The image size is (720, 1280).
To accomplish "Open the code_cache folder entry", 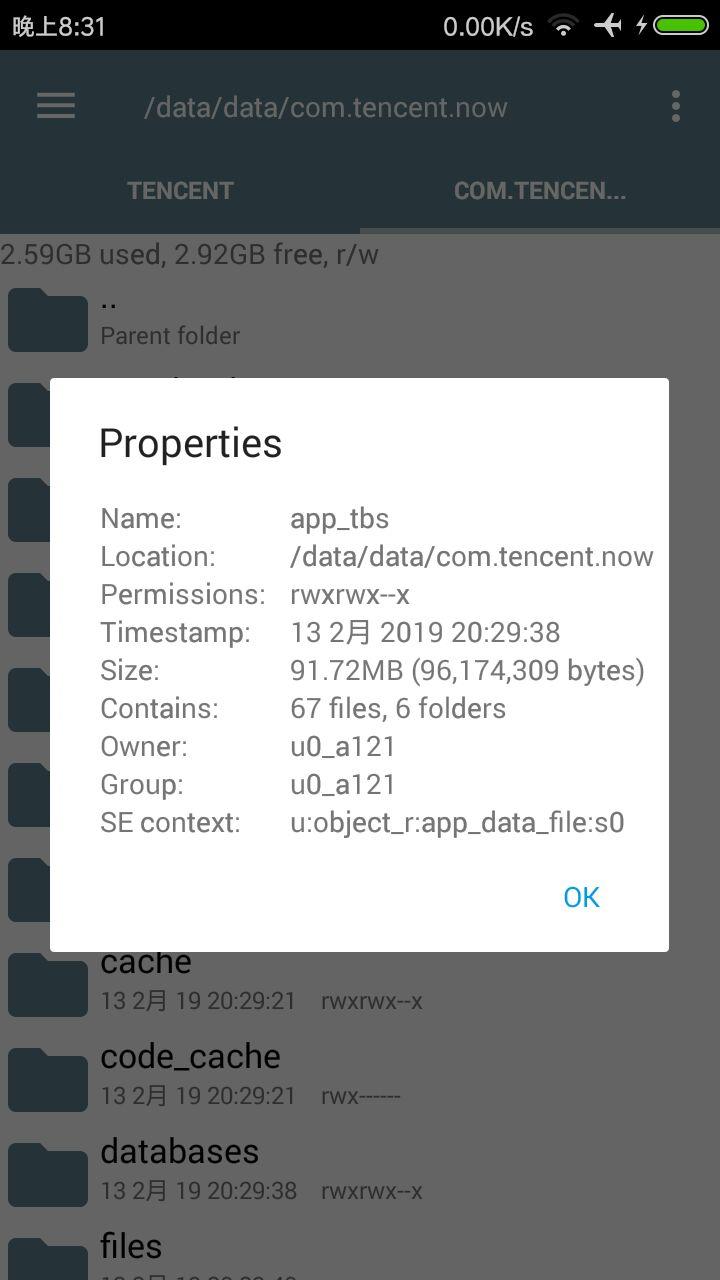I will click(360, 1075).
